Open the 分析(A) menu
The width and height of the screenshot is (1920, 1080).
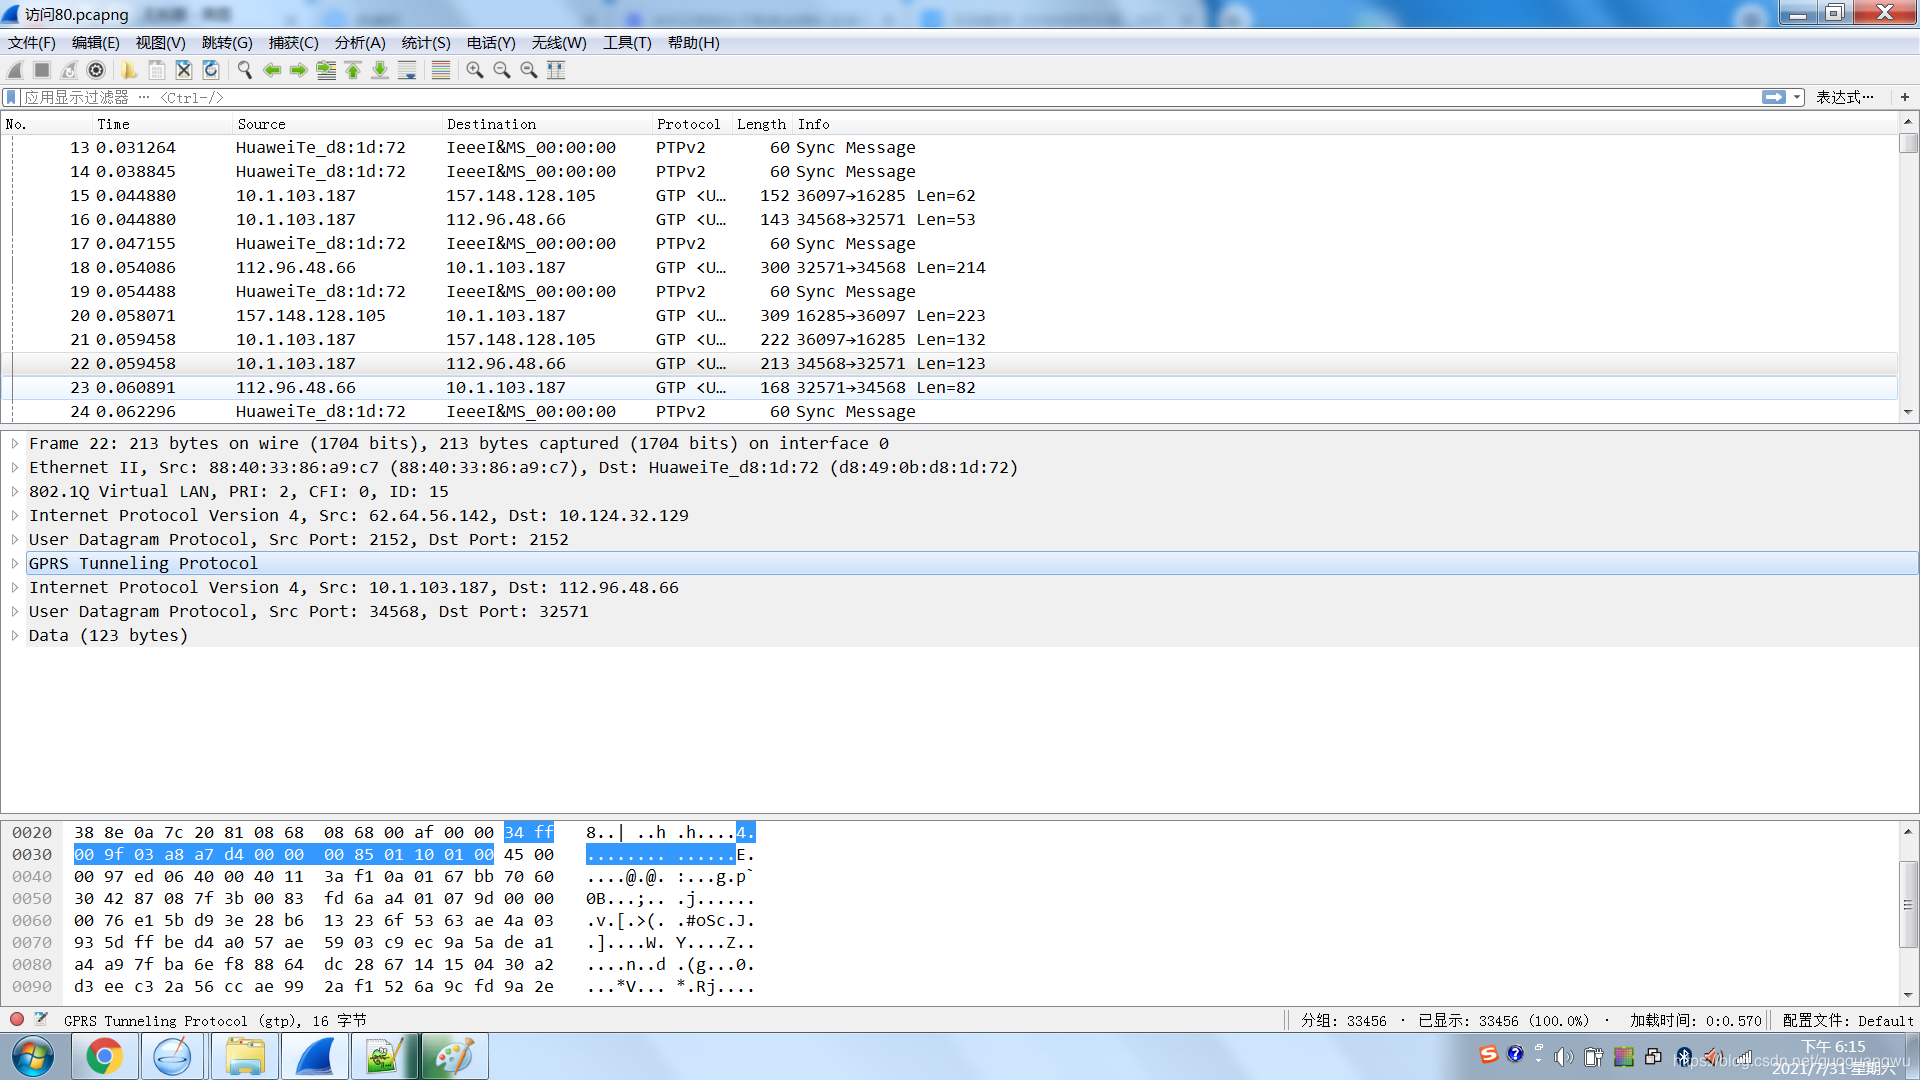[359, 43]
